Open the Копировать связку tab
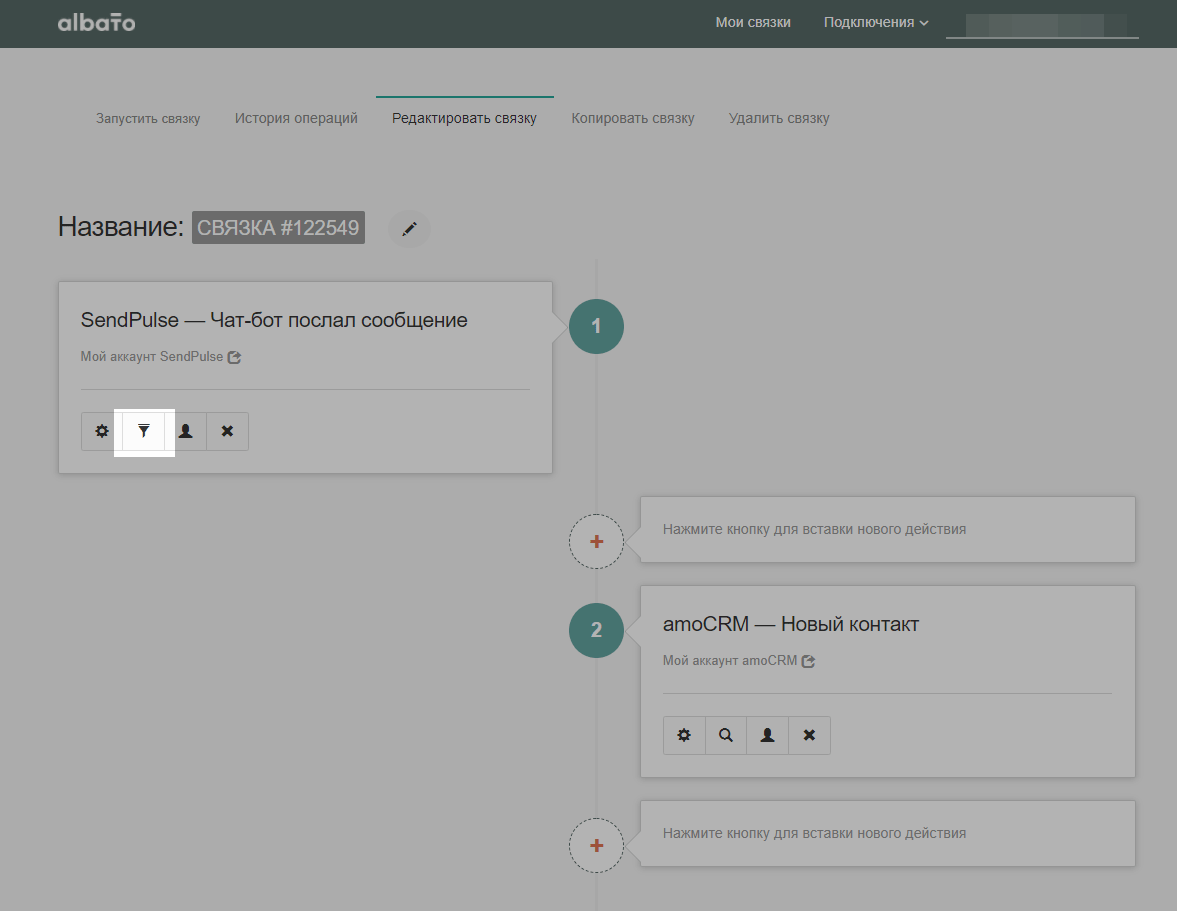 633,119
